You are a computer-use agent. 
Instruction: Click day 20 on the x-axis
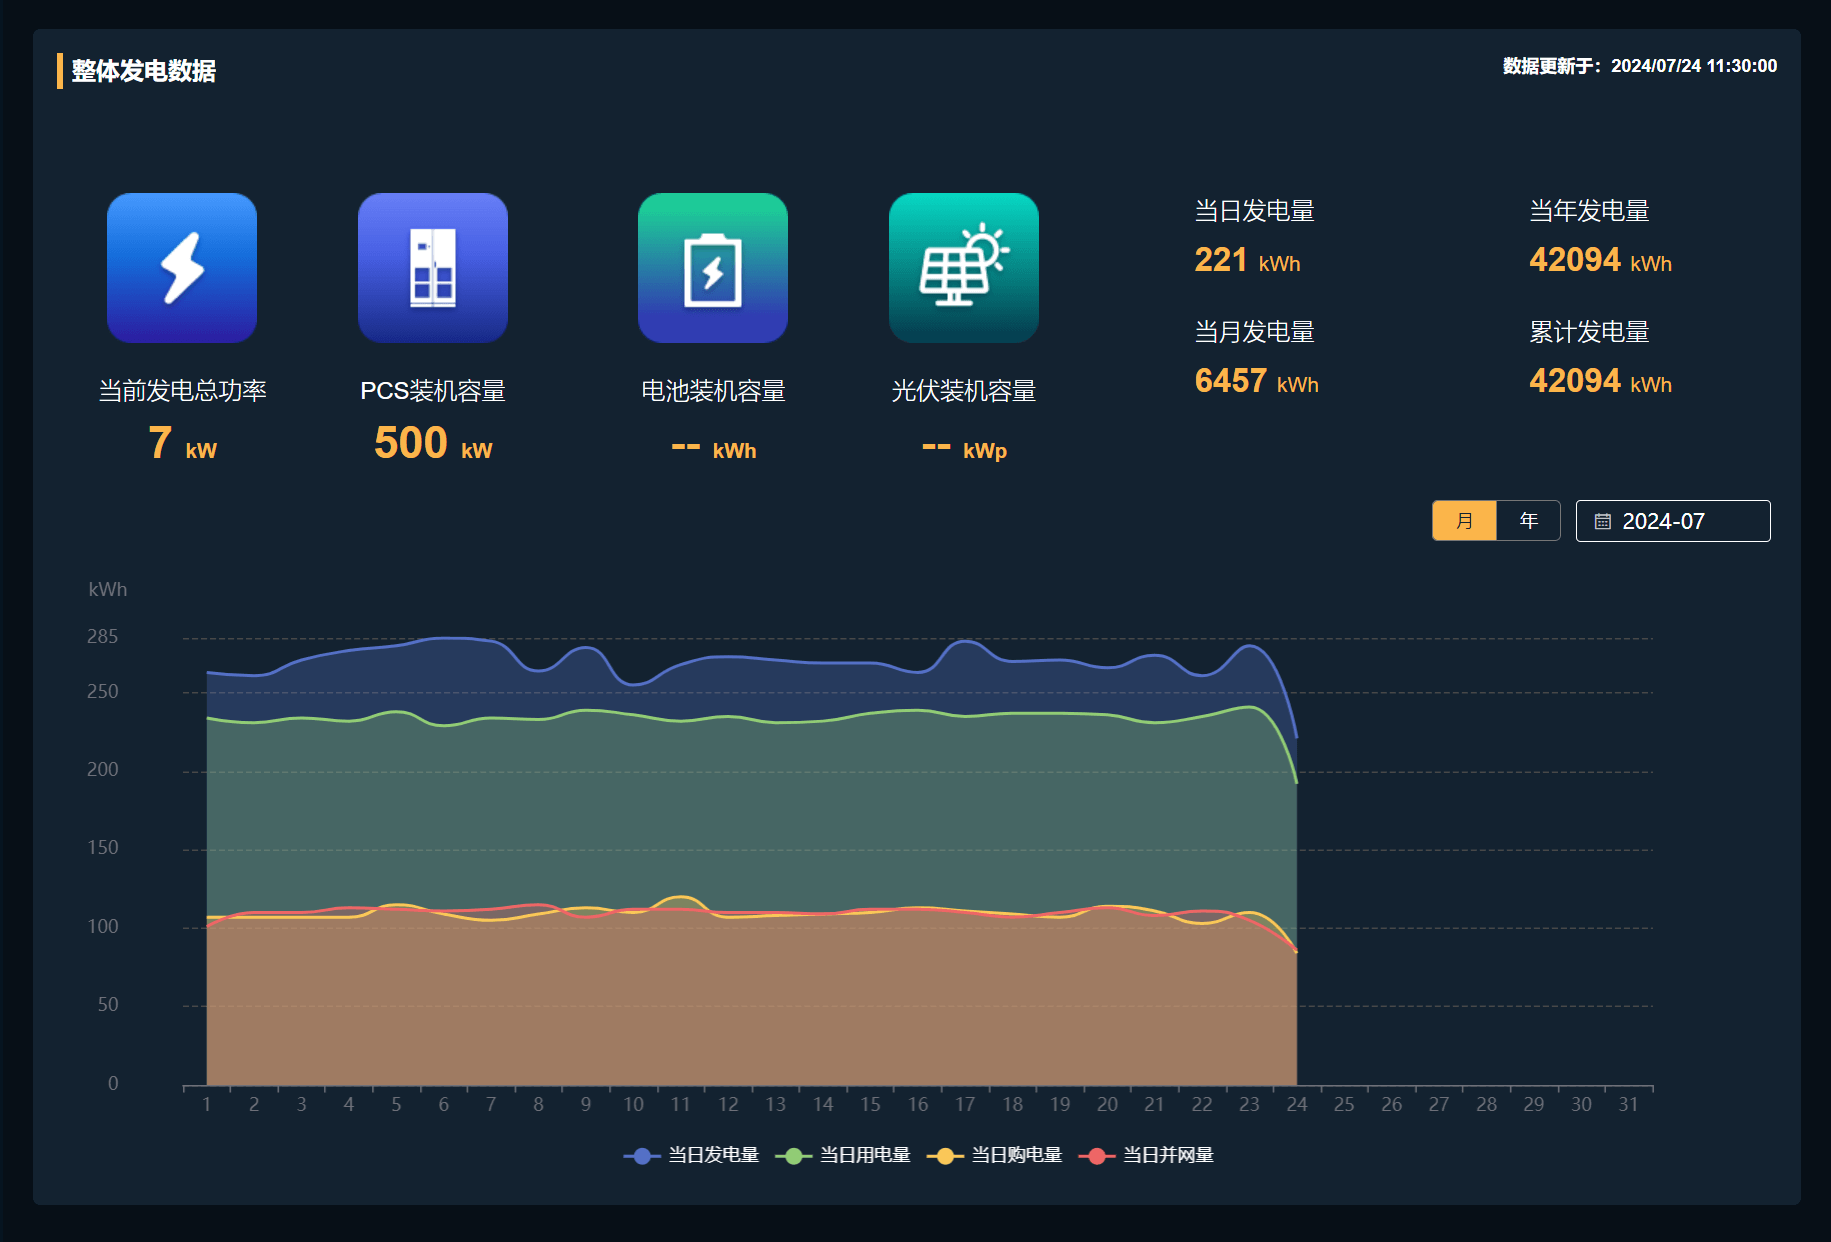1107,1105
